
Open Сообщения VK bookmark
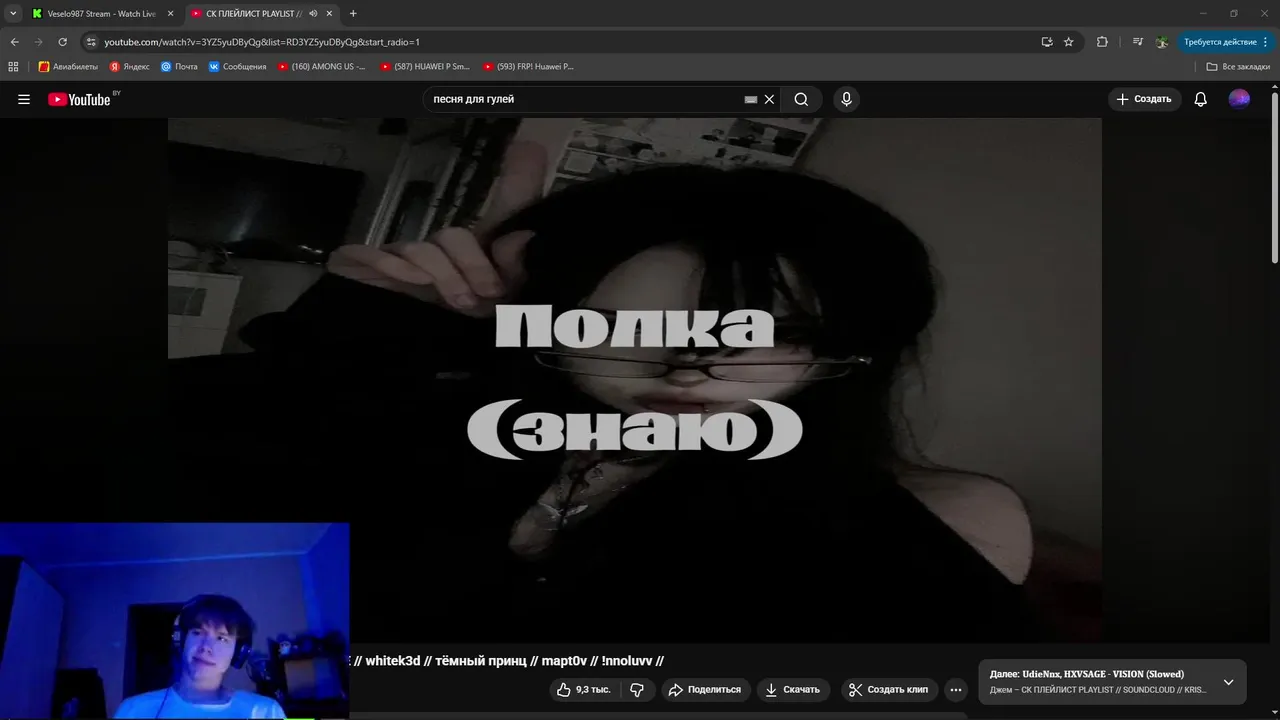point(238,67)
